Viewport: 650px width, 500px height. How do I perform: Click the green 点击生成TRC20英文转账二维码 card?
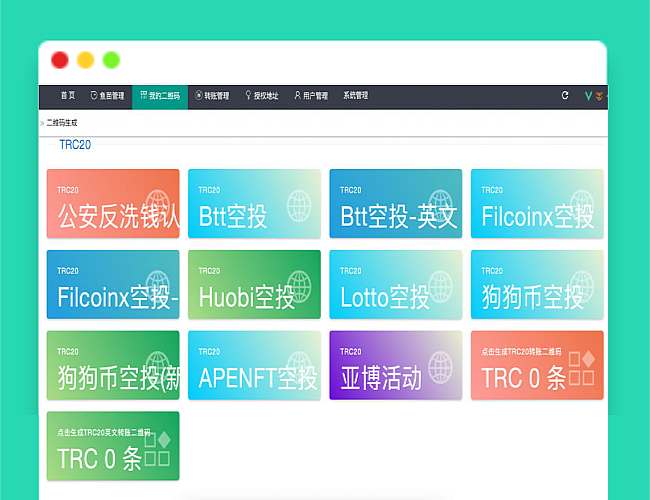click(113, 446)
